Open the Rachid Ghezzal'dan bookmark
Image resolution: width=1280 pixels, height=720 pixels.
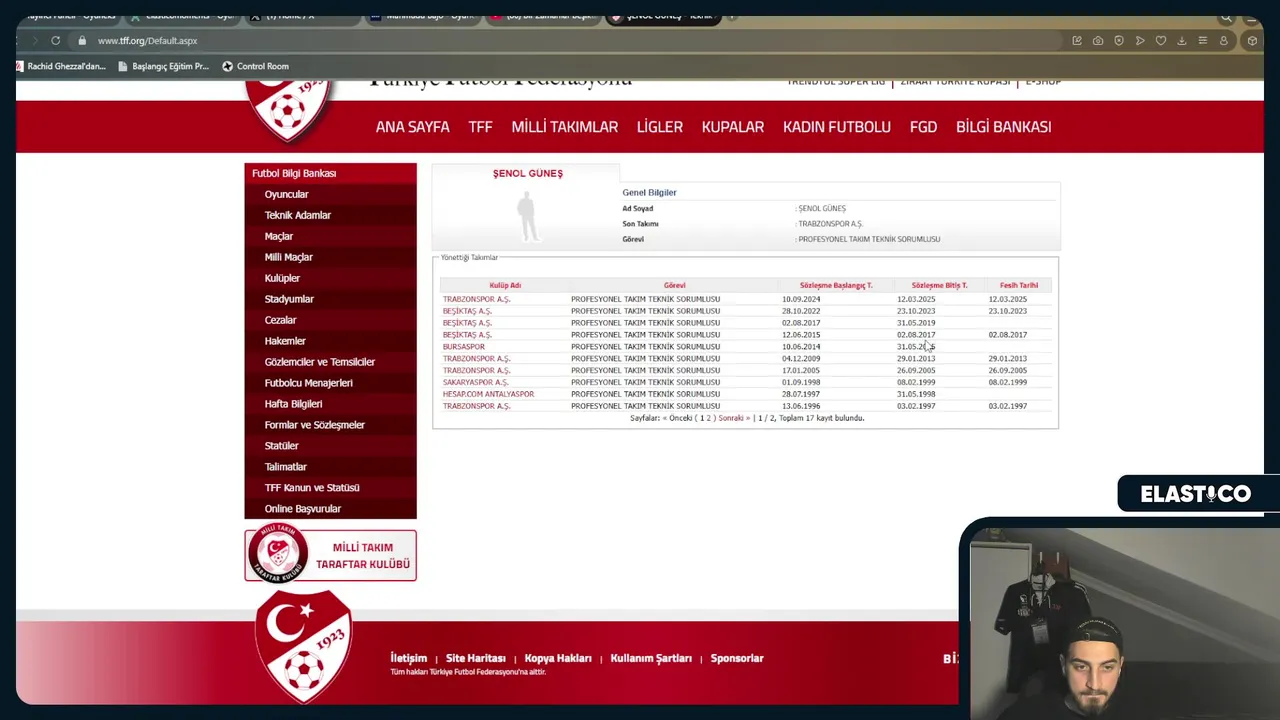click(60, 66)
